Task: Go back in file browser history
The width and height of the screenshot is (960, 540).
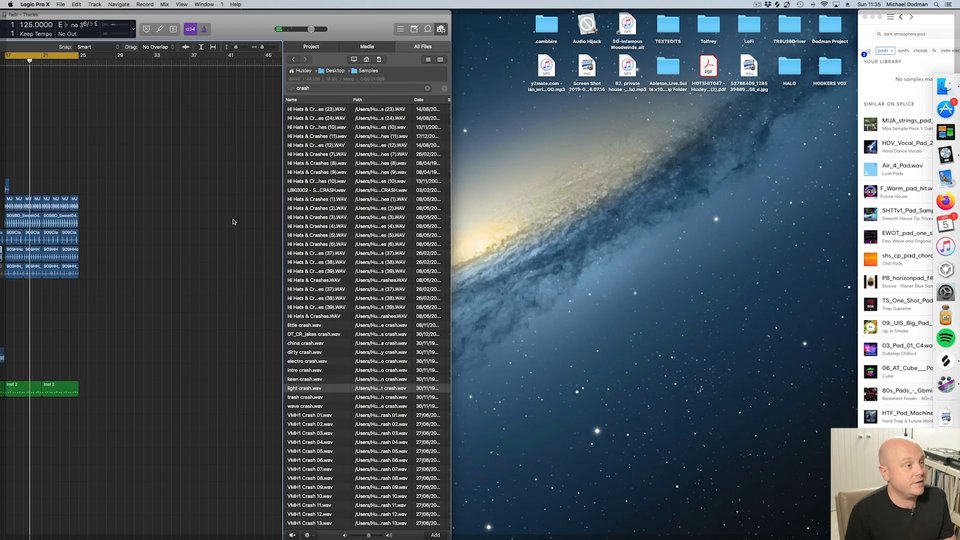Action: point(293,59)
